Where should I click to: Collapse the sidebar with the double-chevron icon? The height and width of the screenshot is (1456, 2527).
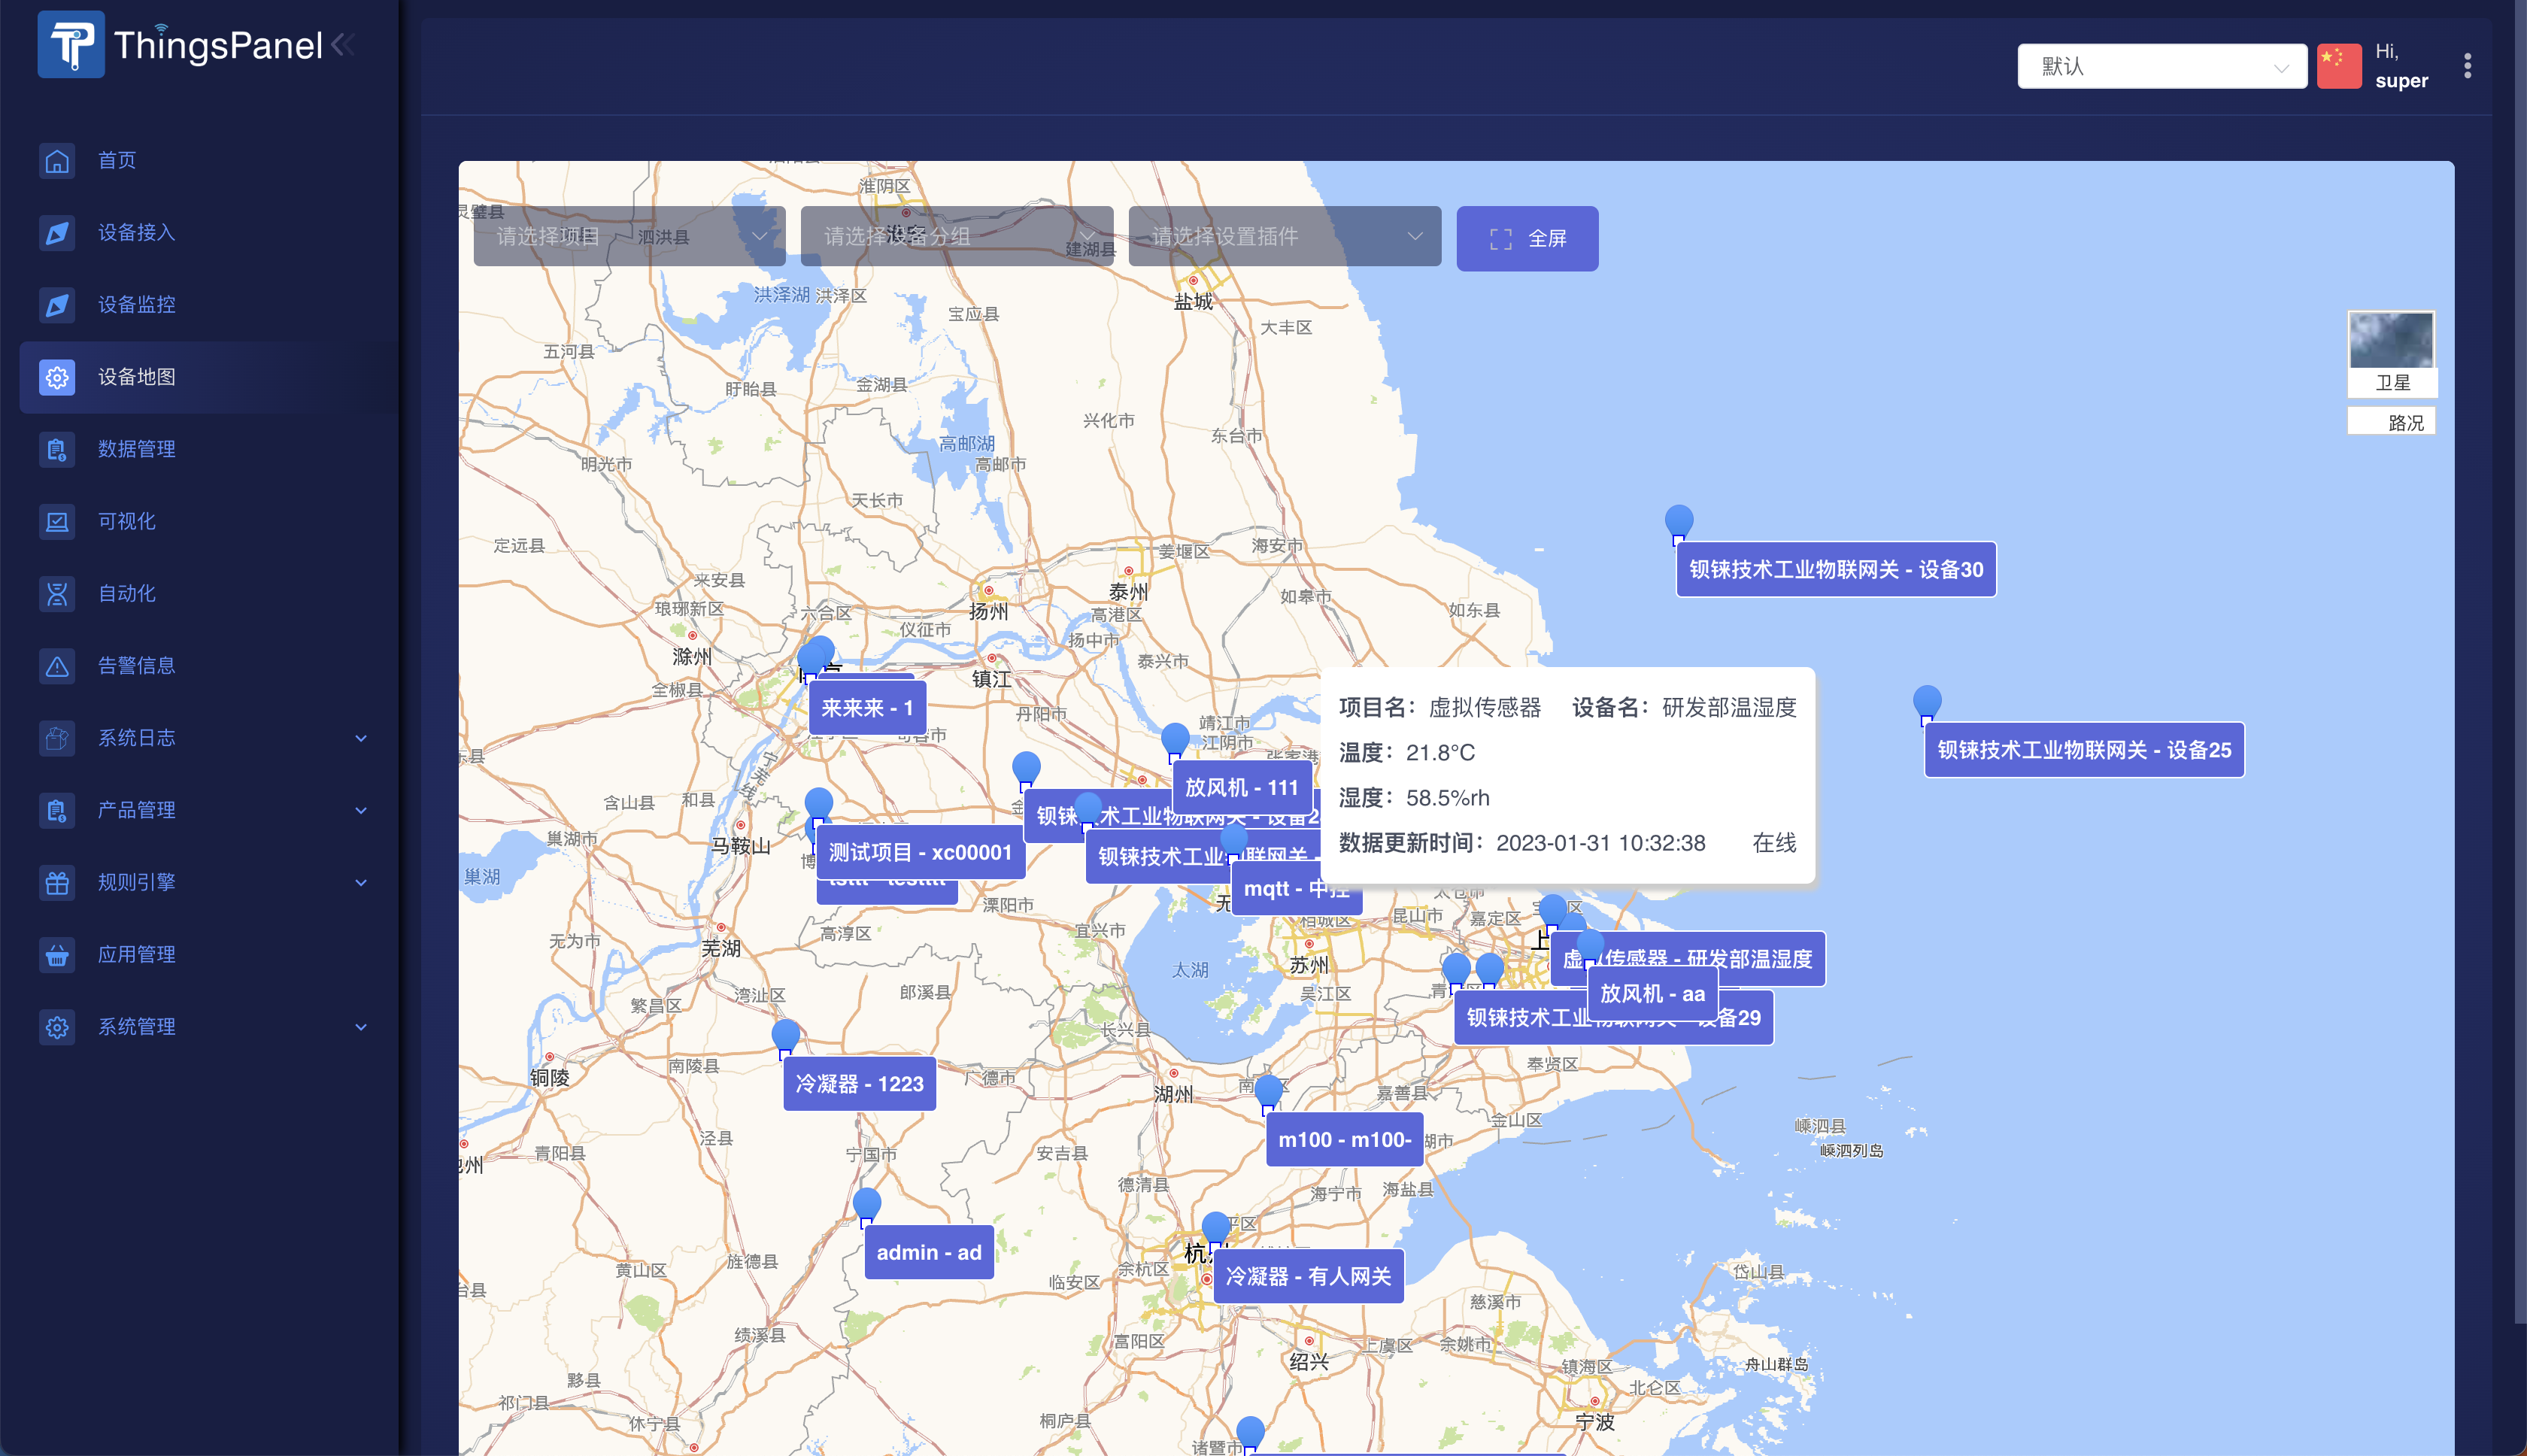[343, 44]
